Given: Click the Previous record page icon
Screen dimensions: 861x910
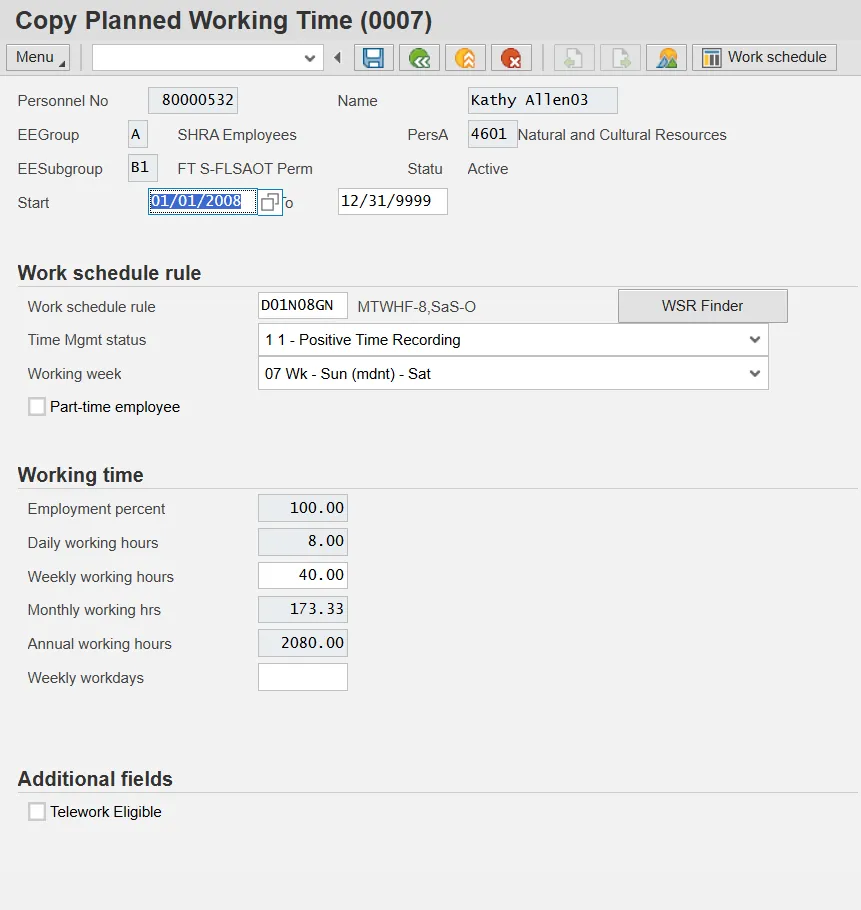Looking at the screenshot, I should tap(574, 58).
